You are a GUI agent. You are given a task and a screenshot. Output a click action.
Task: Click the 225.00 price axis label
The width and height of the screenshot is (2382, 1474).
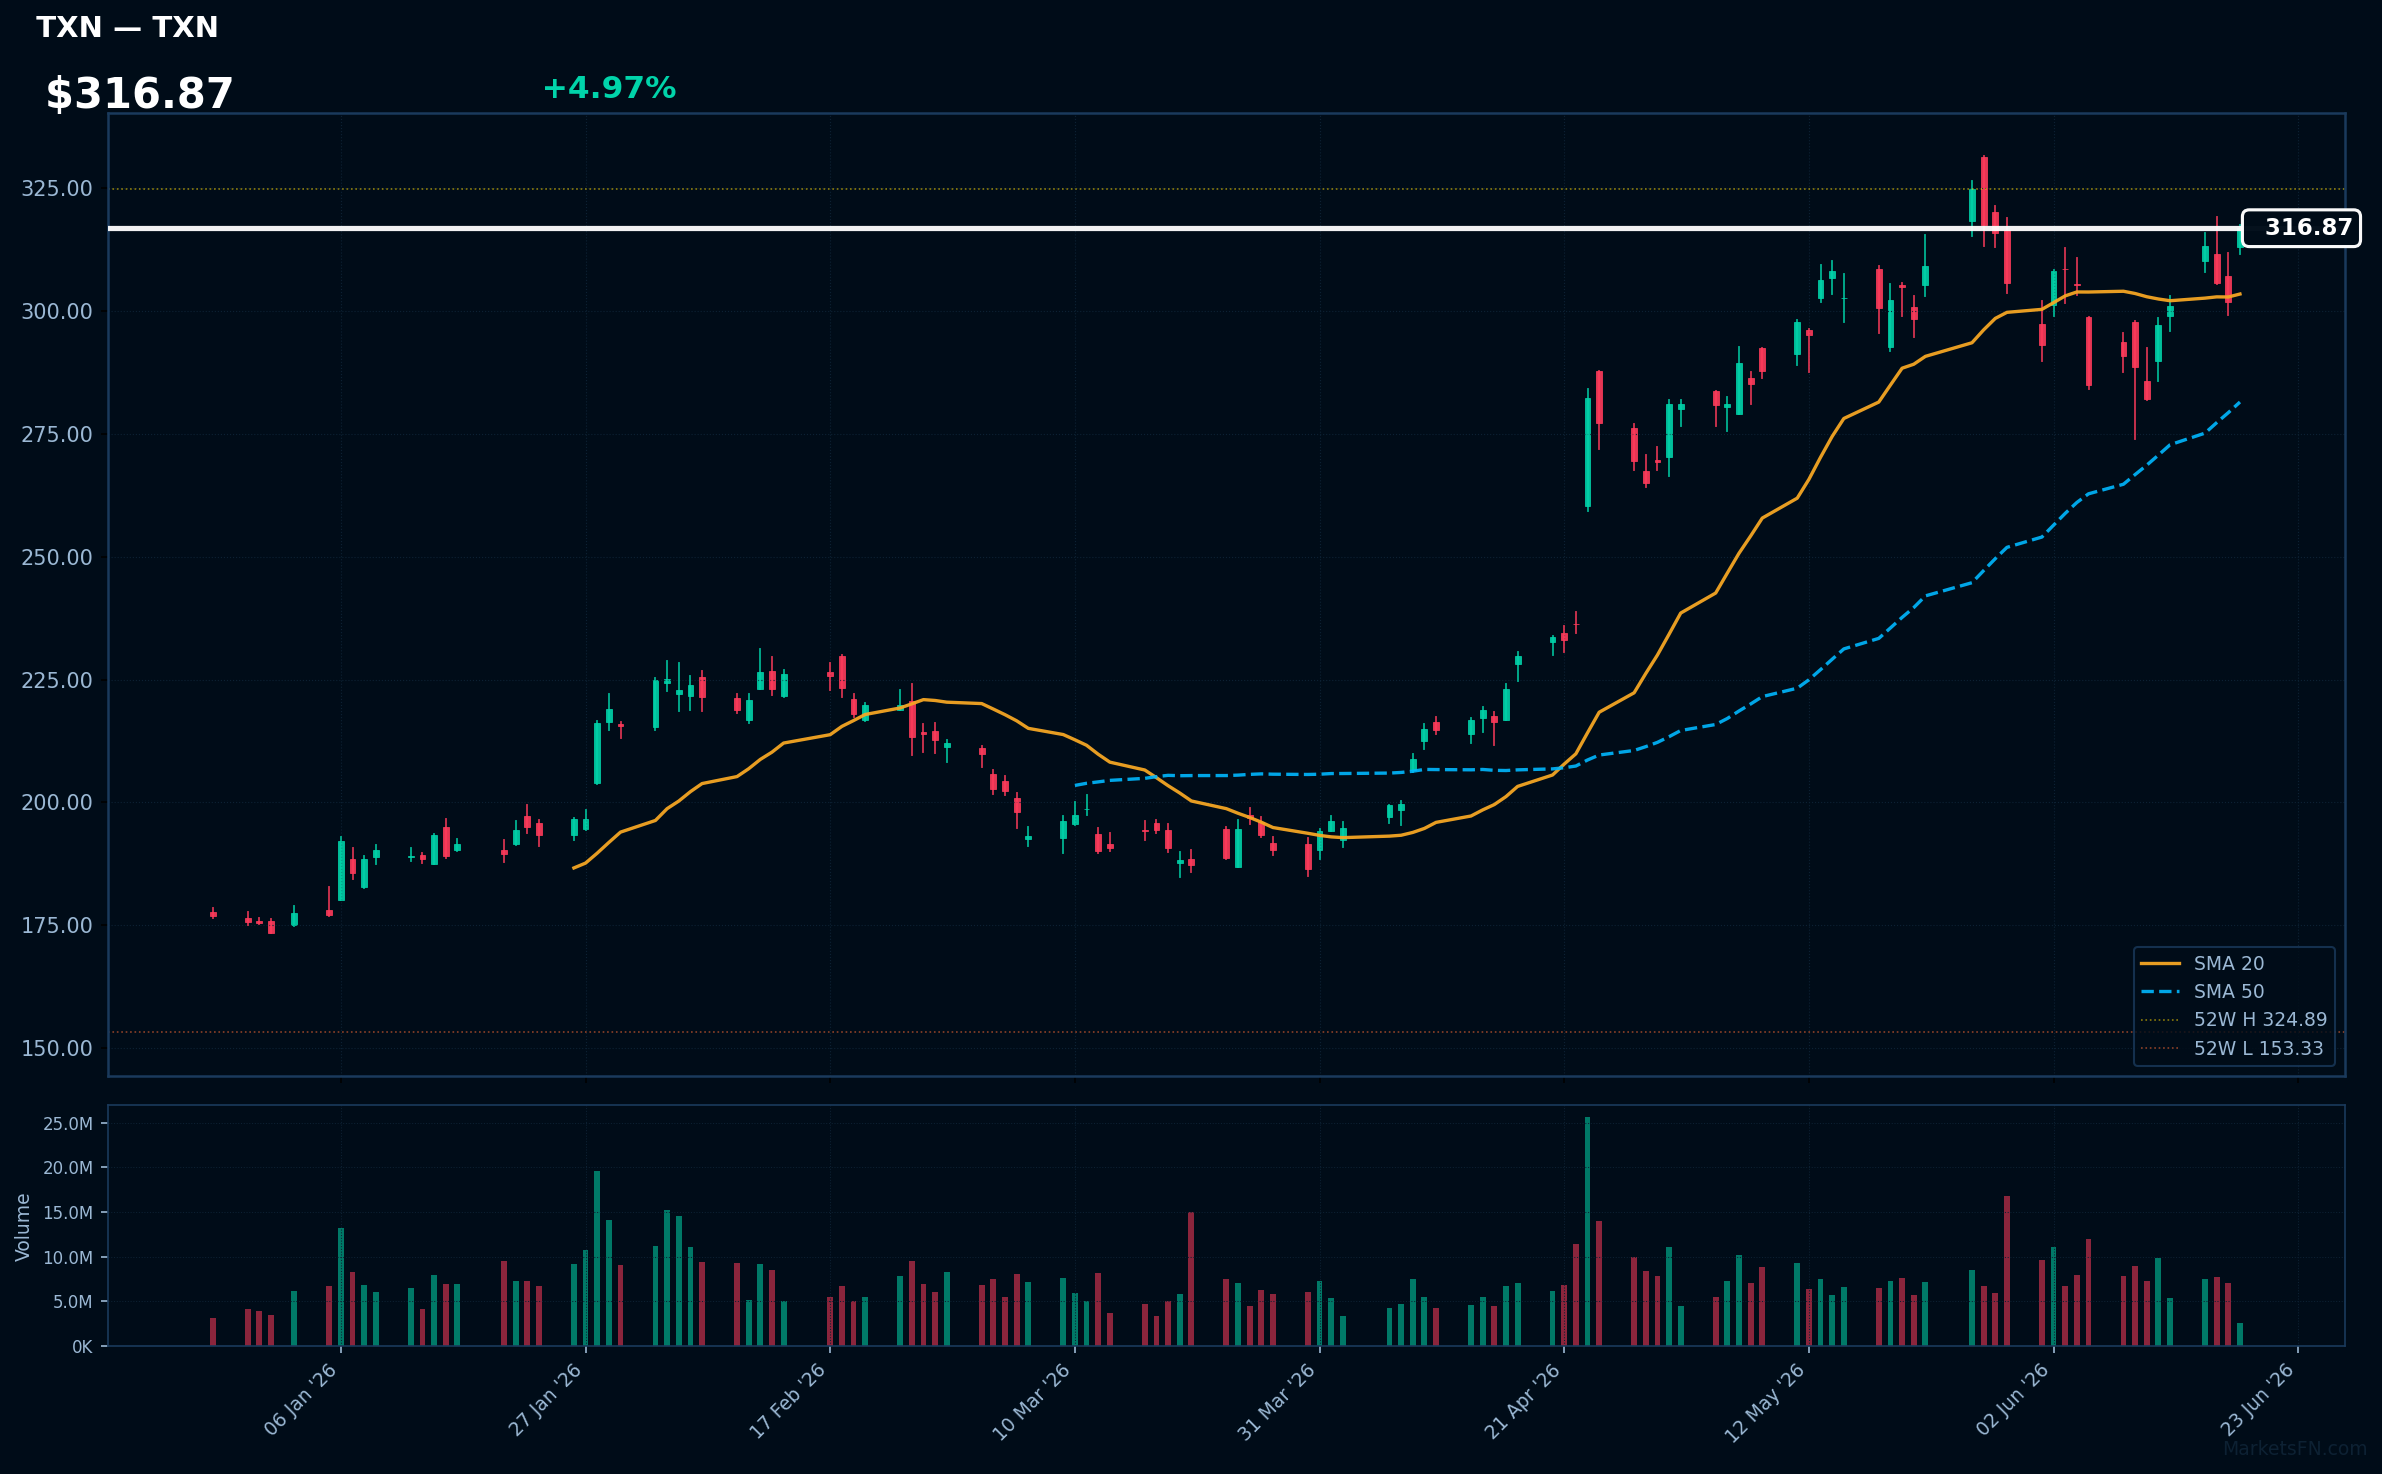pyautogui.click(x=57, y=680)
